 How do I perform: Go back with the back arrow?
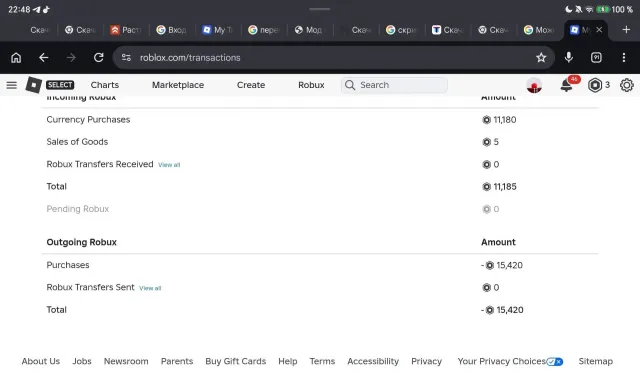pyautogui.click(x=44, y=58)
